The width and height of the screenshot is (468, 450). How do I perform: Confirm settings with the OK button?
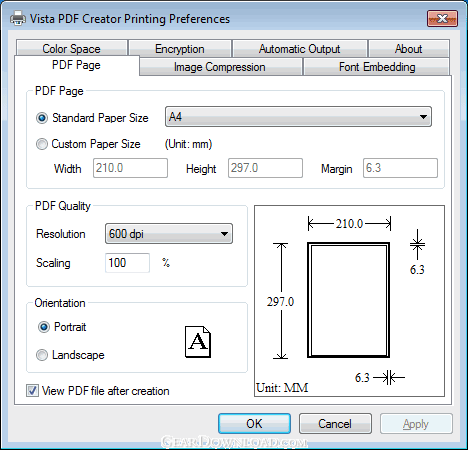click(254, 424)
